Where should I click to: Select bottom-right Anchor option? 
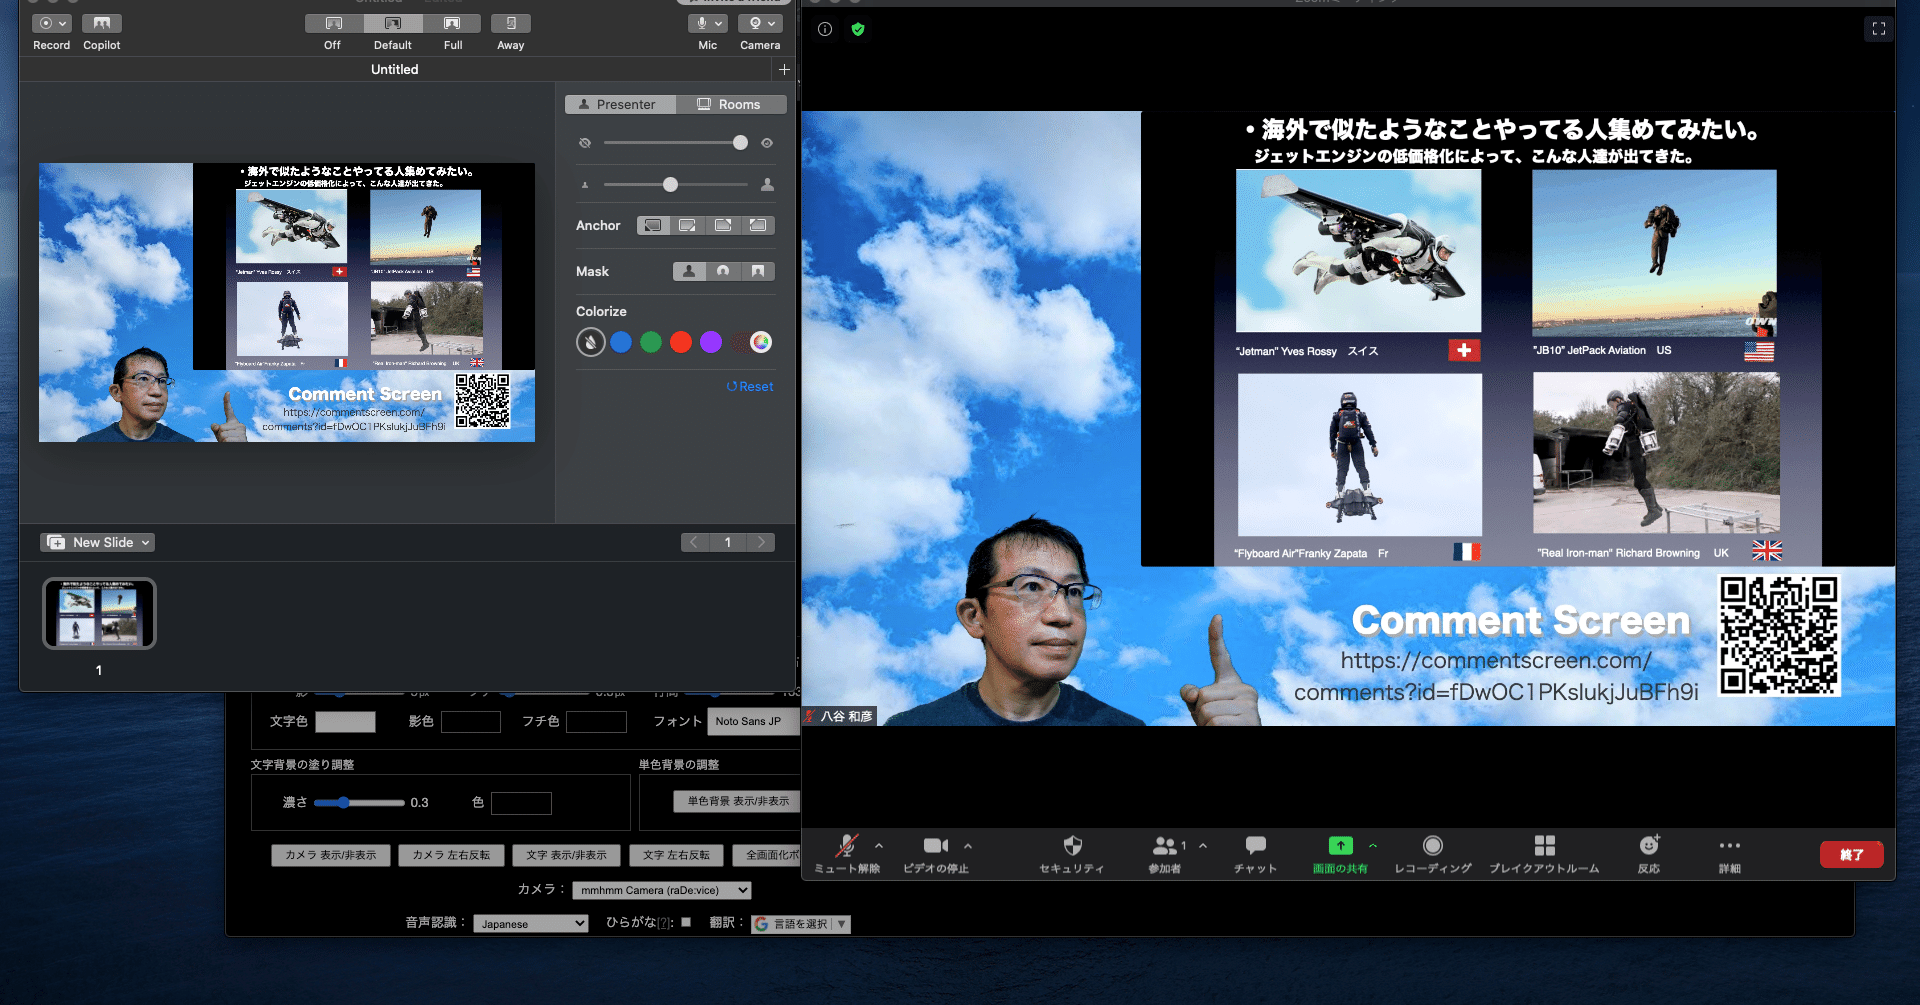click(688, 225)
